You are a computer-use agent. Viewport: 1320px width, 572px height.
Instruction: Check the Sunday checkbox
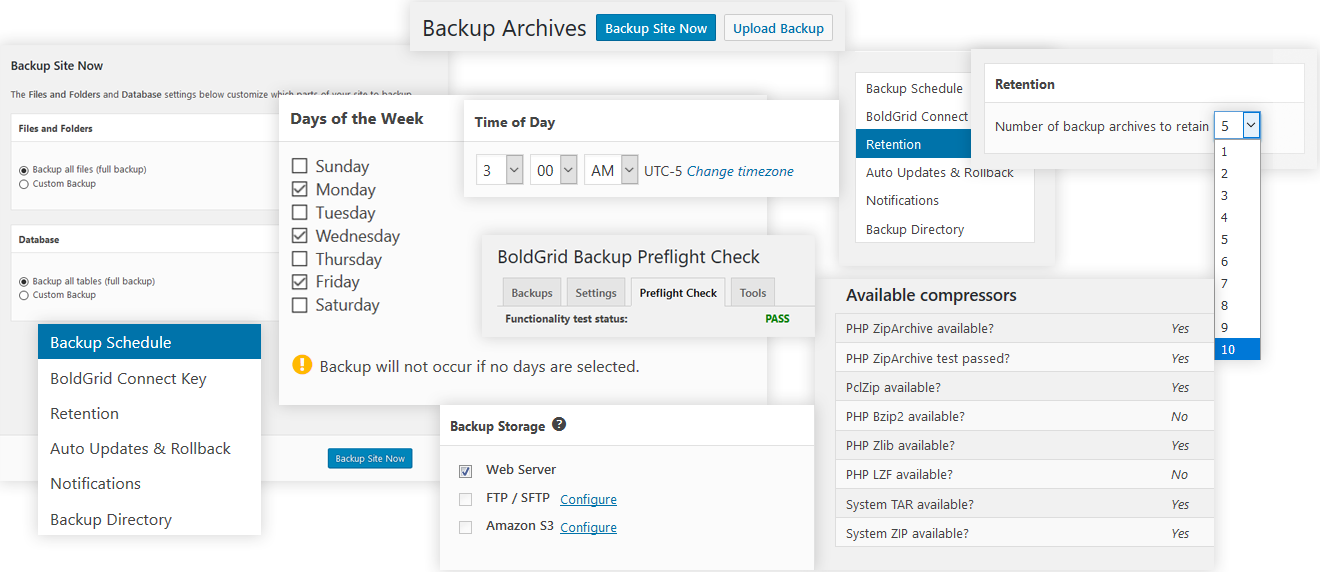click(x=299, y=166)
